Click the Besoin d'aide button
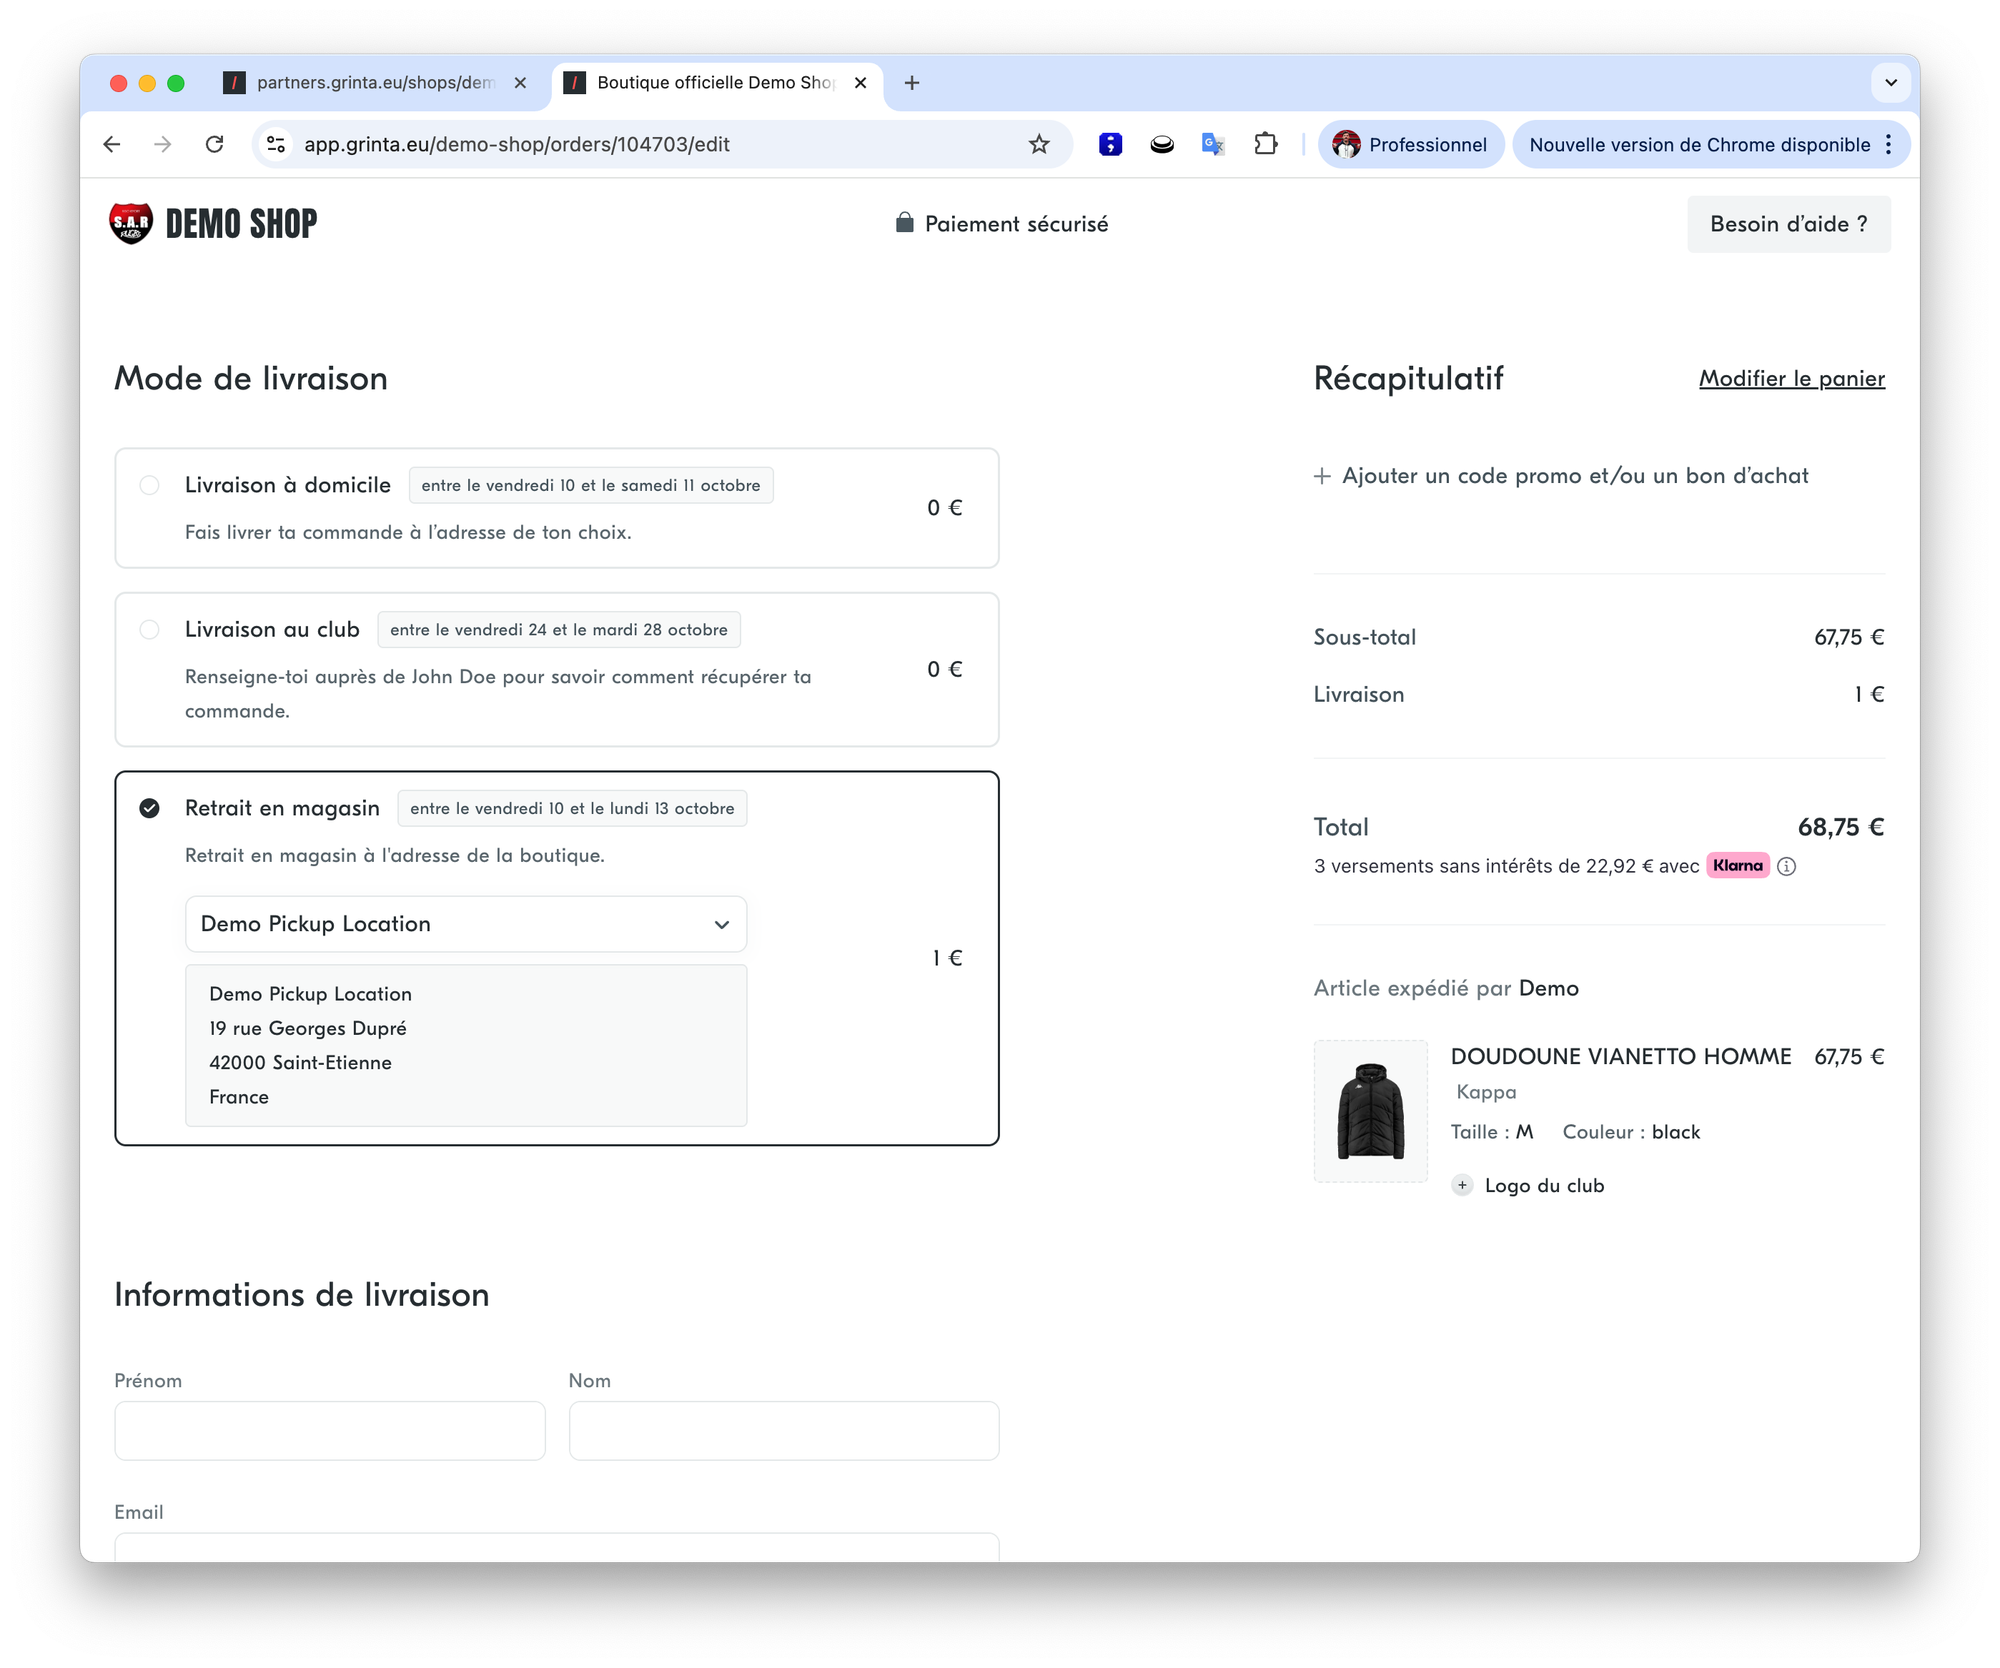Viewport: 2000px width, 1668px height. tap(1788, 224)
